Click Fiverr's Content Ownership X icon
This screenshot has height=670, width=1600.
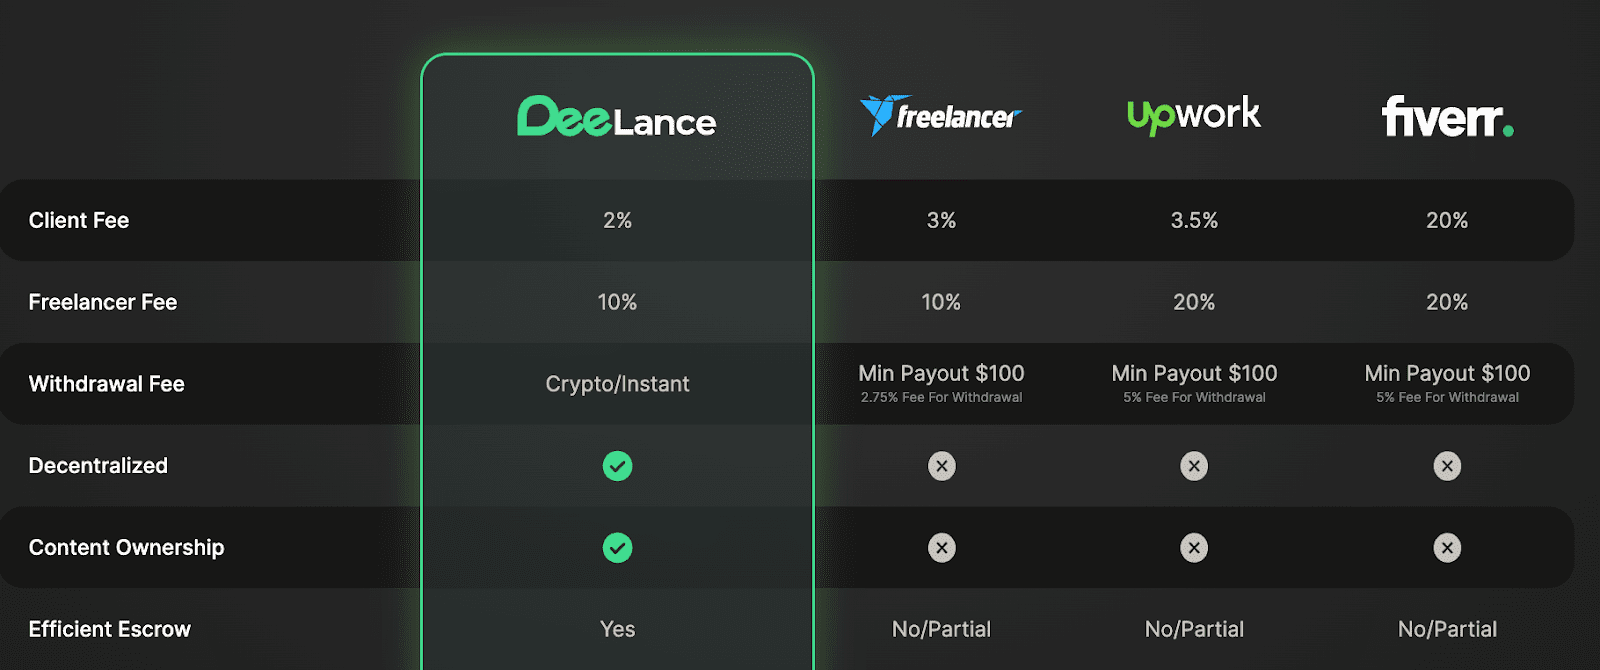click(x=1447, y=548)
